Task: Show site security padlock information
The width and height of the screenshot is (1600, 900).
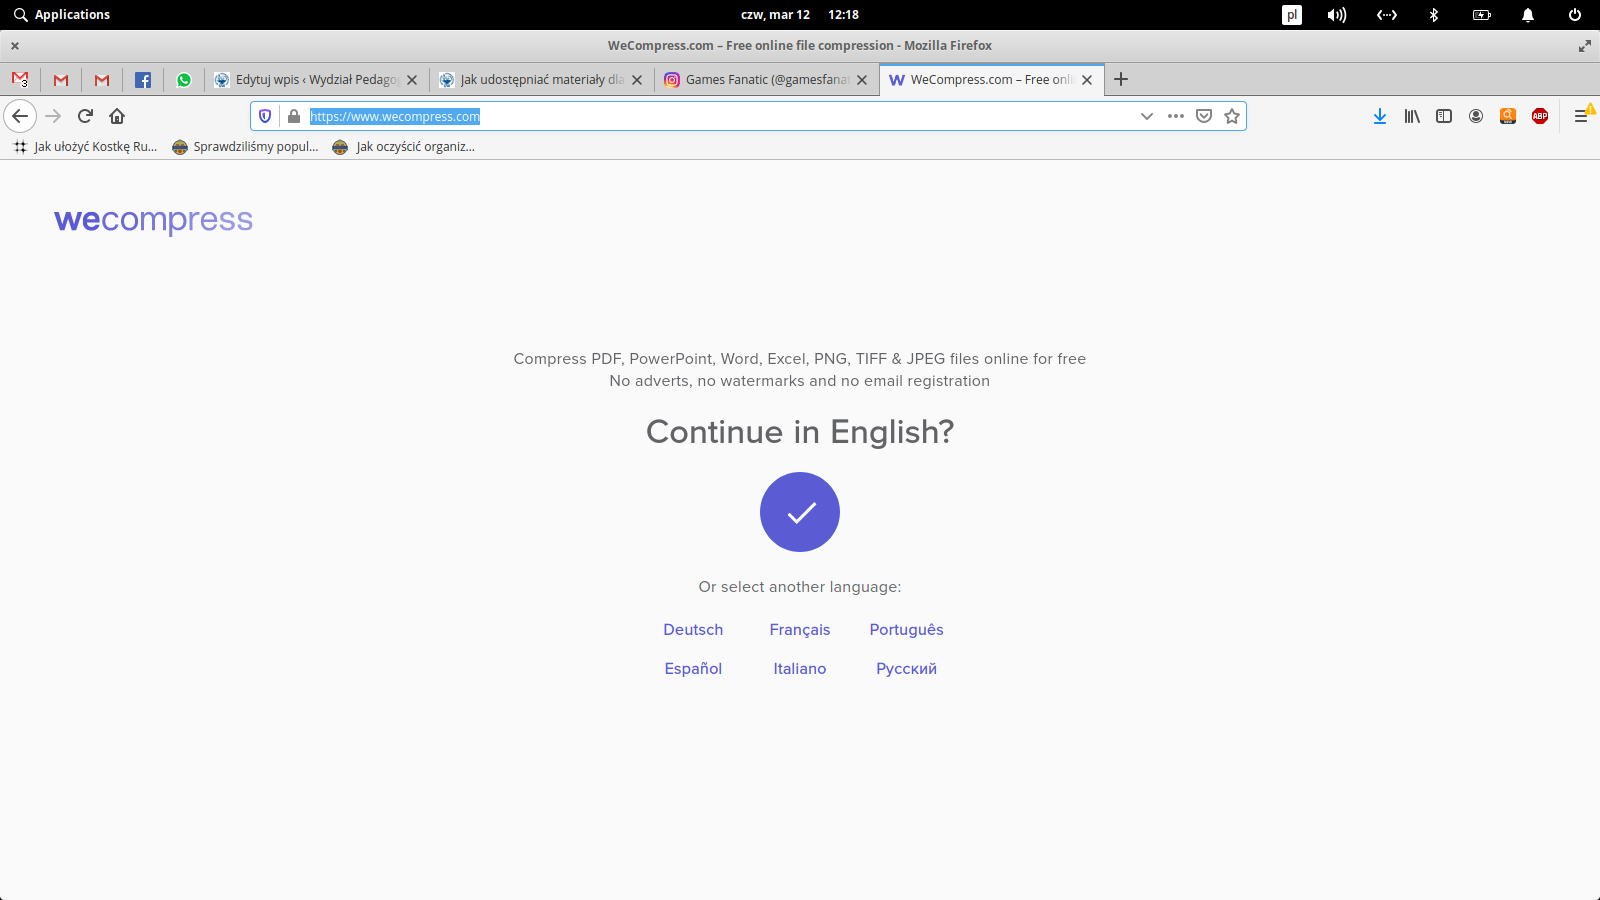Action: [x=294, y=116]
